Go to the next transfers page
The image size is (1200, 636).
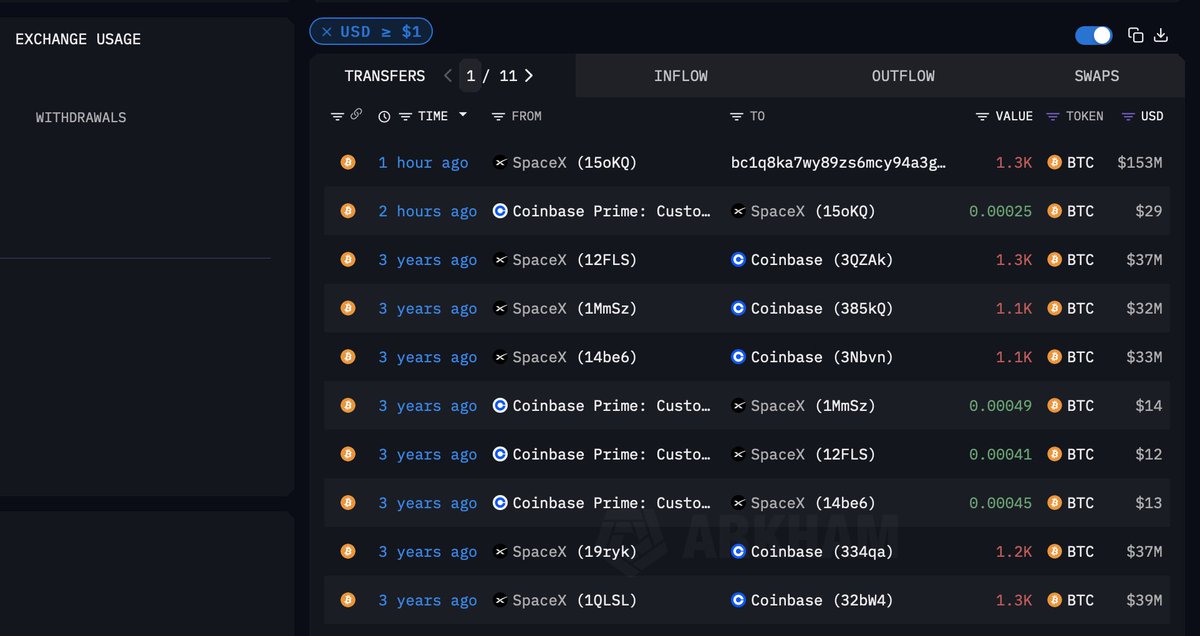coord(529,76)
